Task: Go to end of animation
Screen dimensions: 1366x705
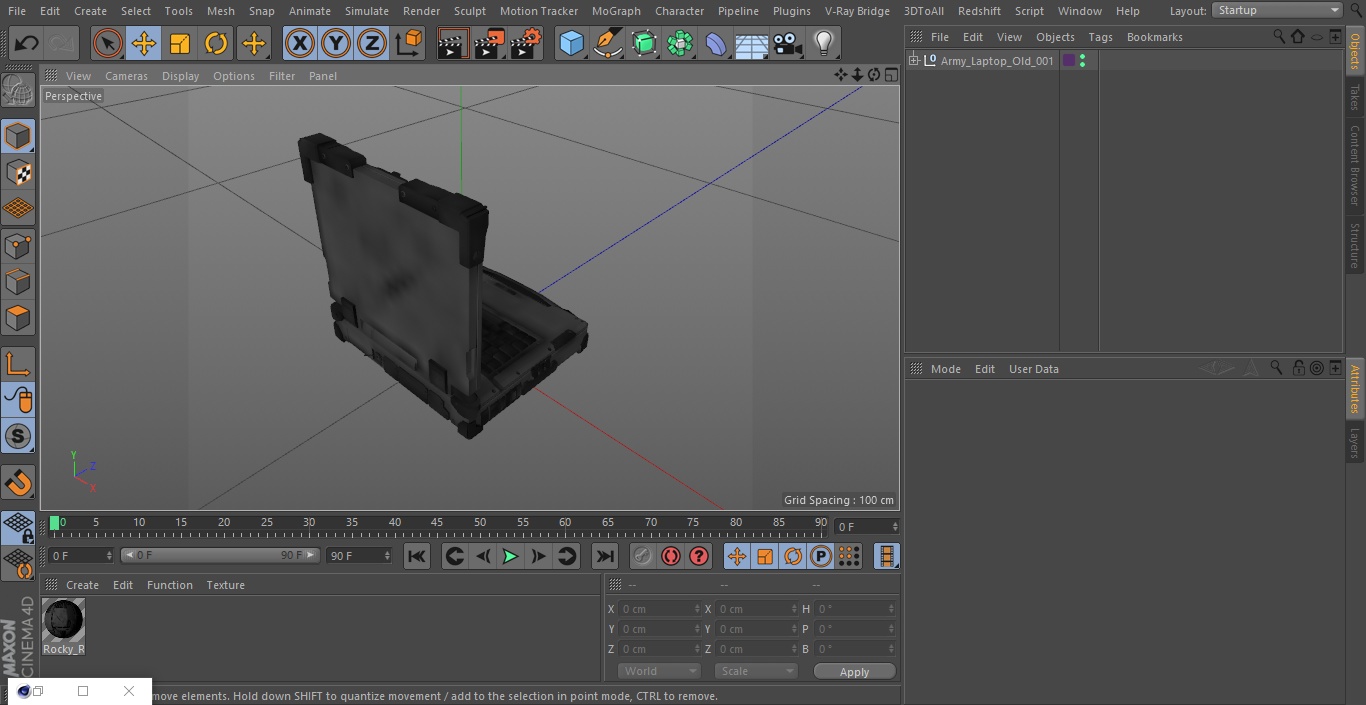Action: click(605, 556)
